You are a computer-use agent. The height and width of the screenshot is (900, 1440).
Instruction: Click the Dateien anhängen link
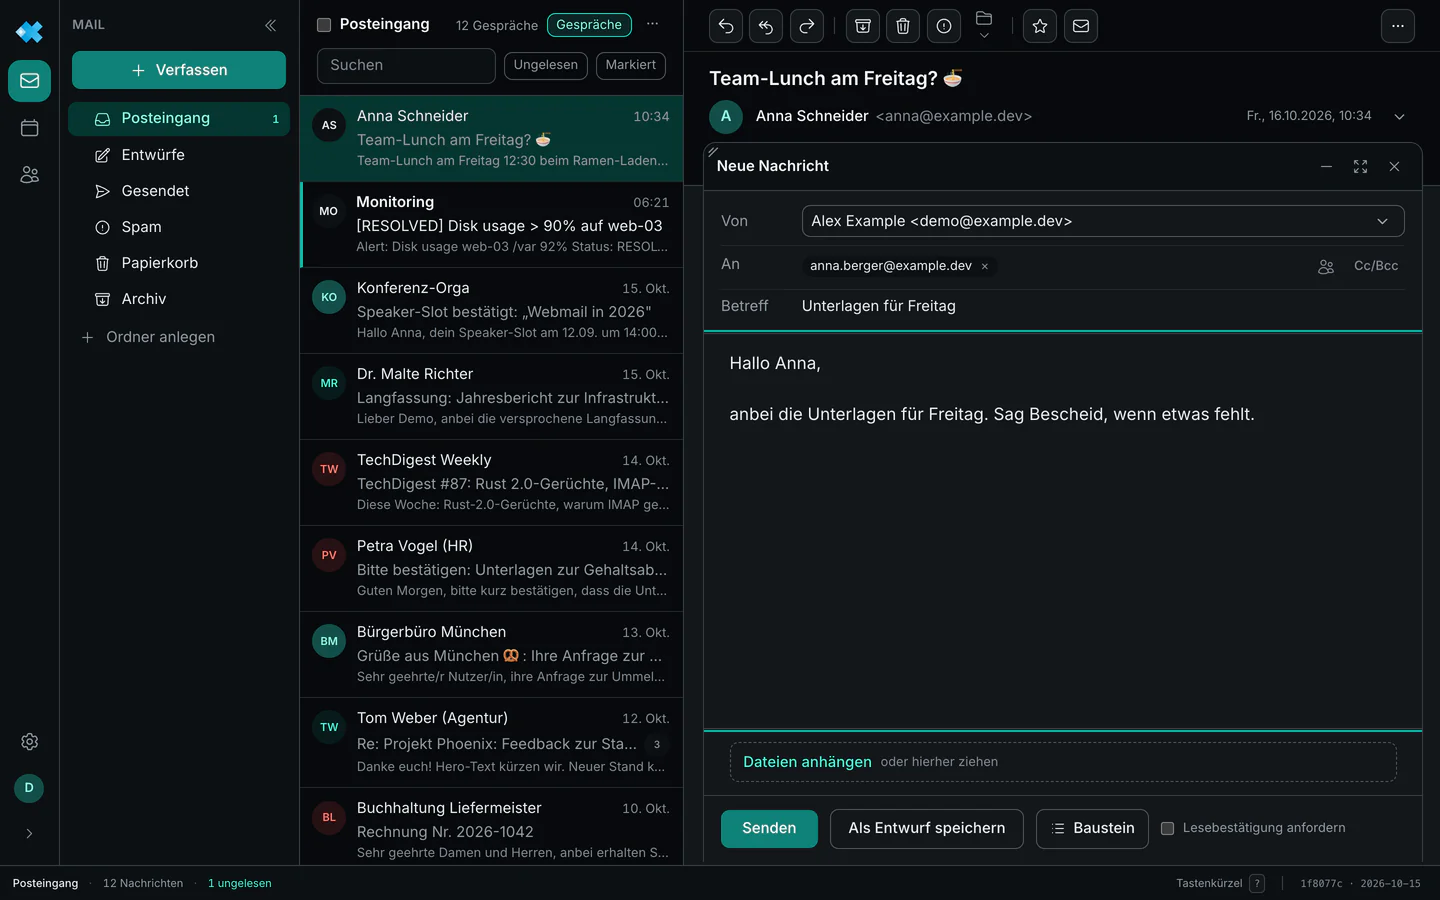point(807,762)
